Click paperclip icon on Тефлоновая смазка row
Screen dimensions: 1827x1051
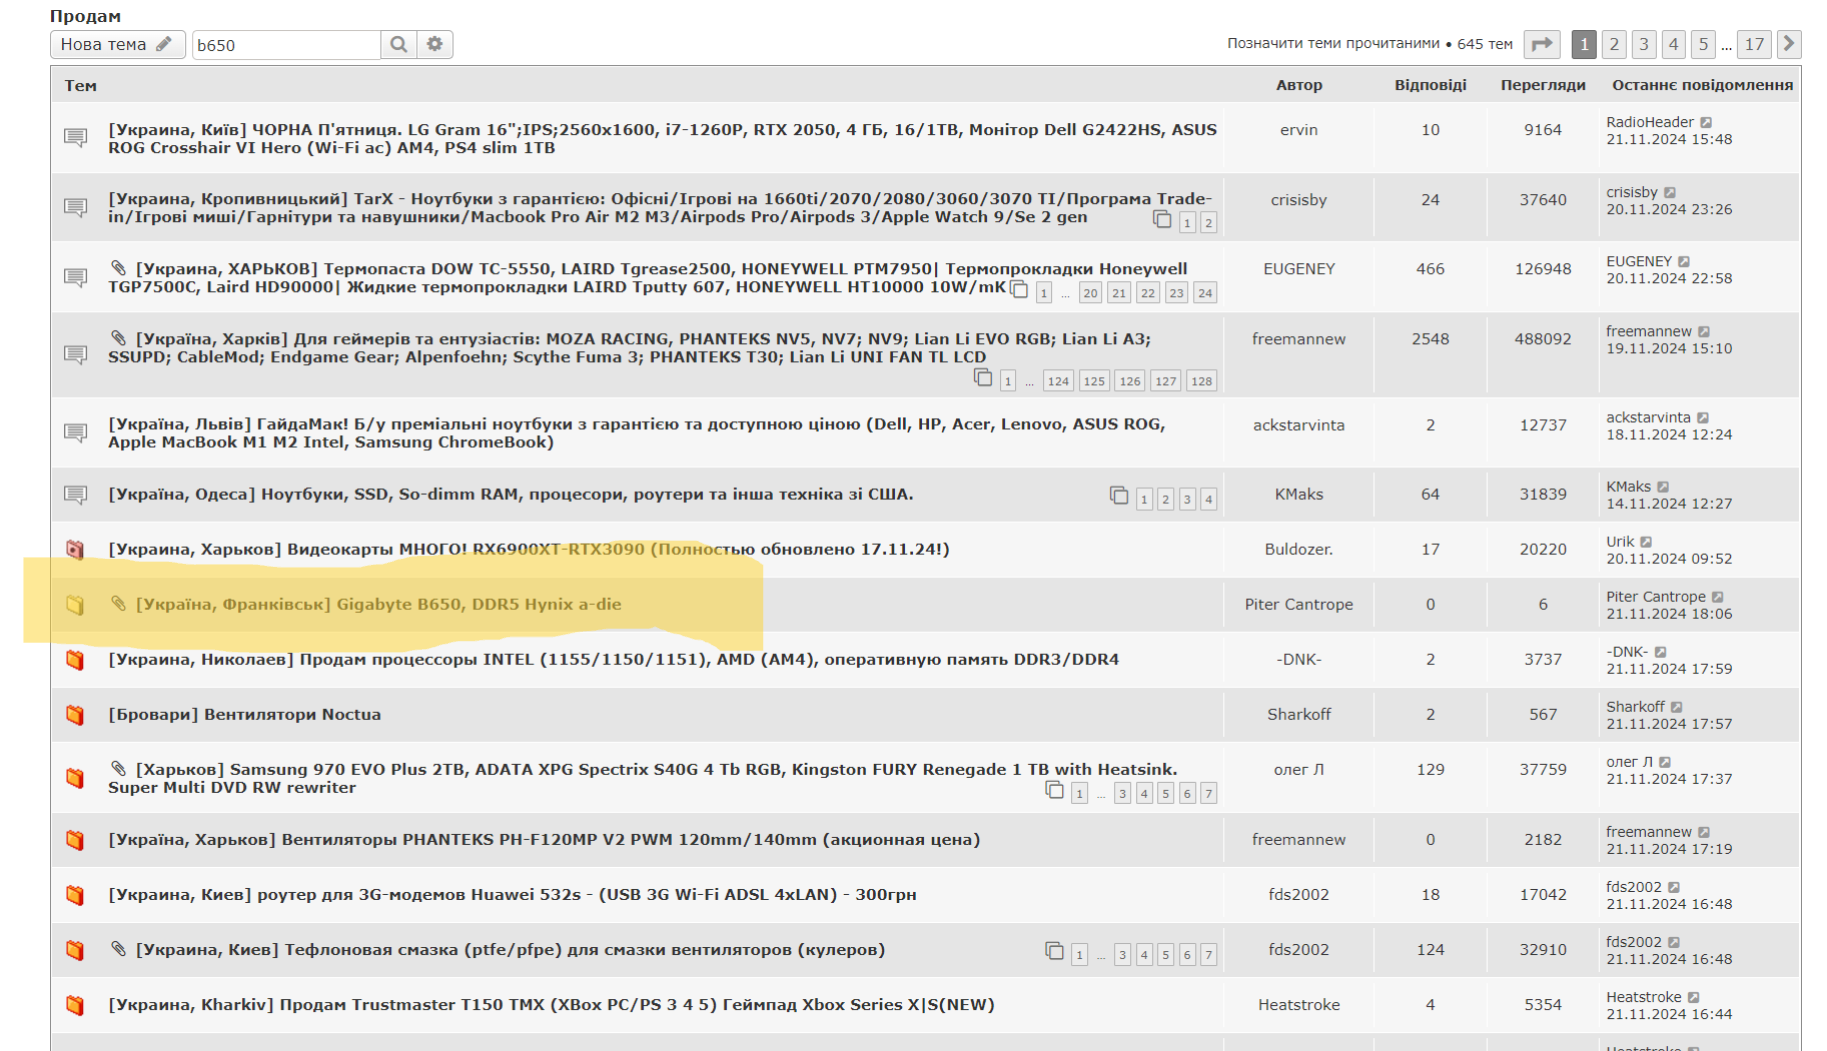pos(118,948)
